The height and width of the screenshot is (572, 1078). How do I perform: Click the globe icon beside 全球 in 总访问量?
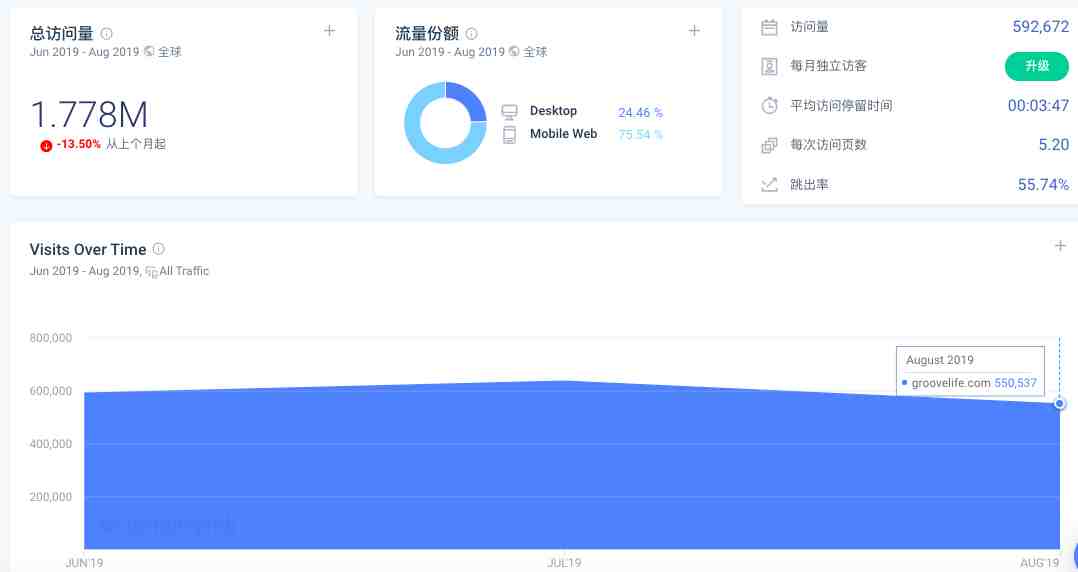point(149,52)
